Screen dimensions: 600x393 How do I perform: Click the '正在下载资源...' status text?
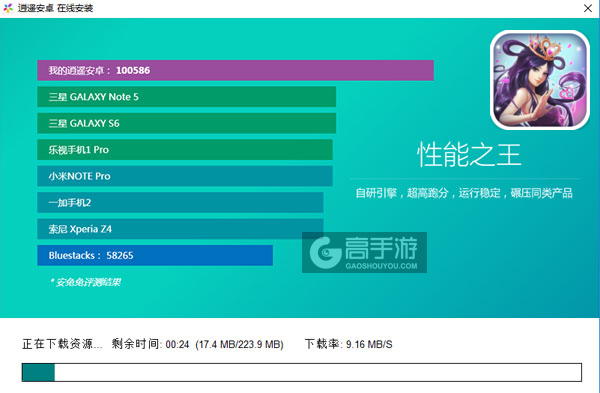pos(62,344)
